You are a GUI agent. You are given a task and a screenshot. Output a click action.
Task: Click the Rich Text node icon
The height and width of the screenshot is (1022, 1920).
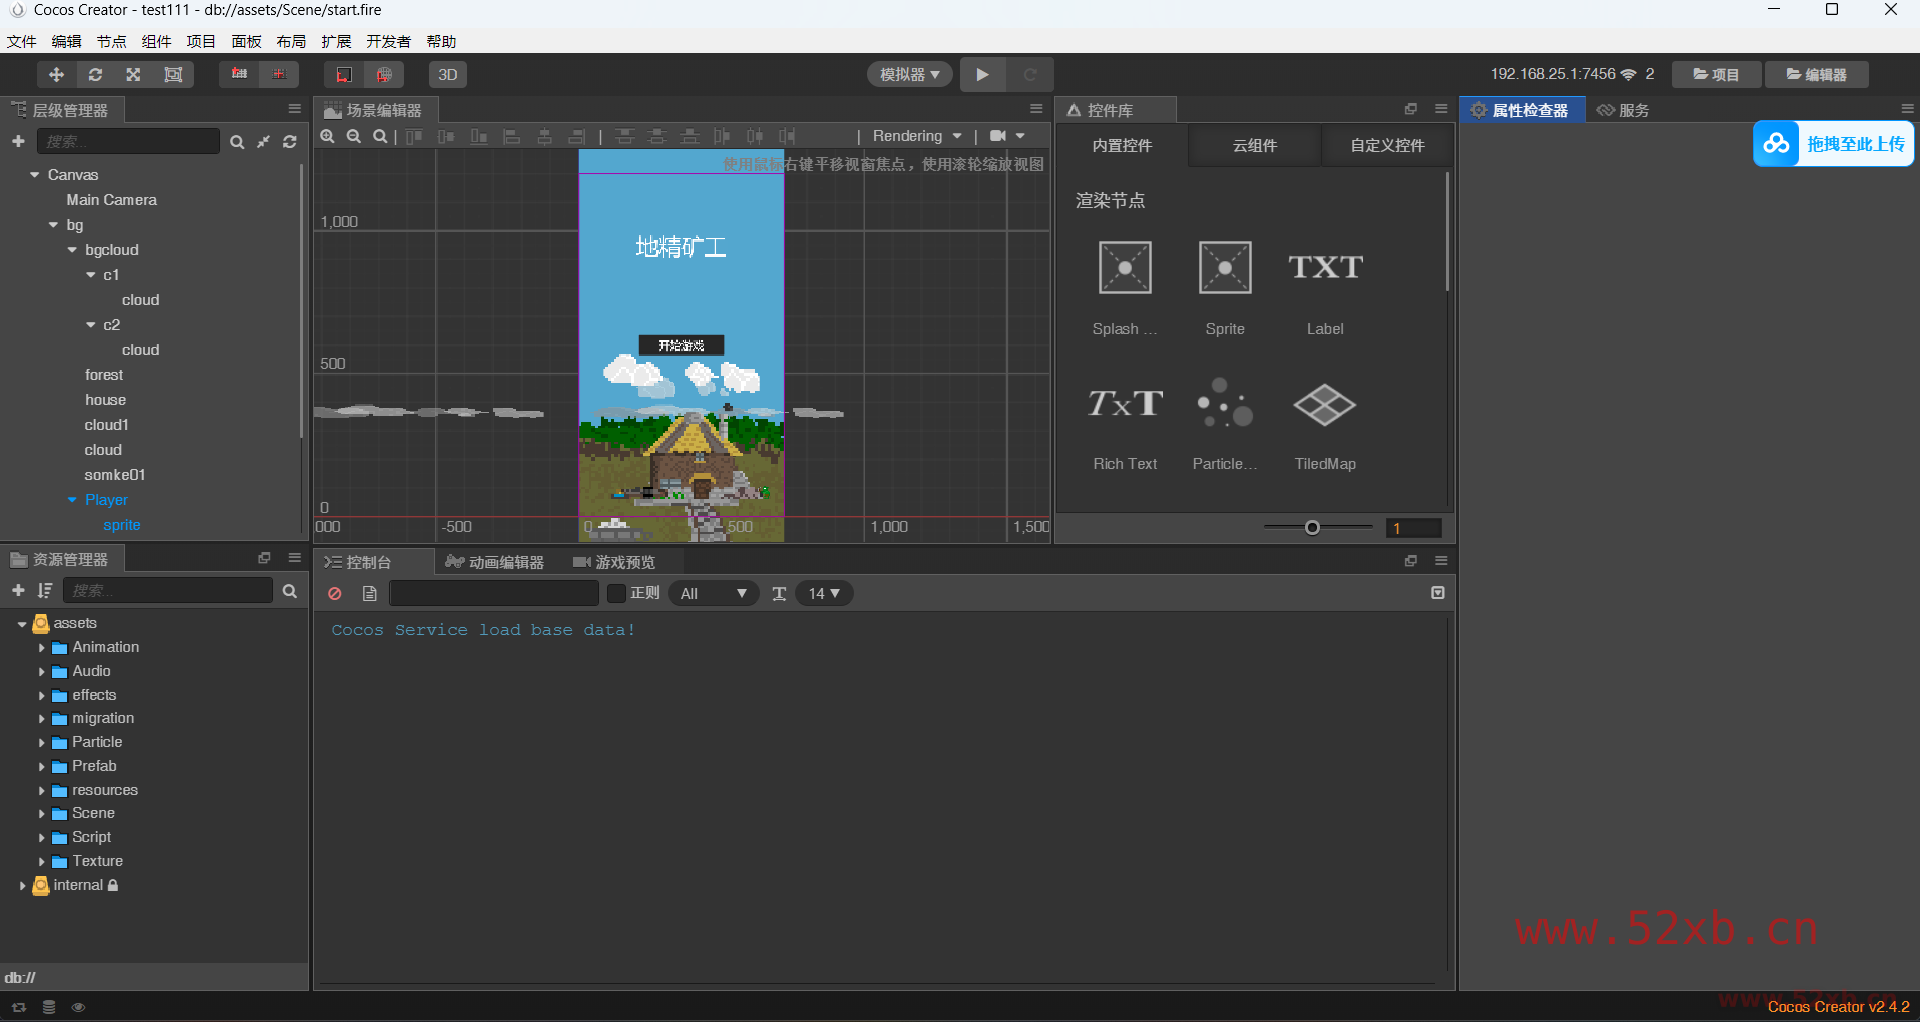click(x=1125, y=405)
